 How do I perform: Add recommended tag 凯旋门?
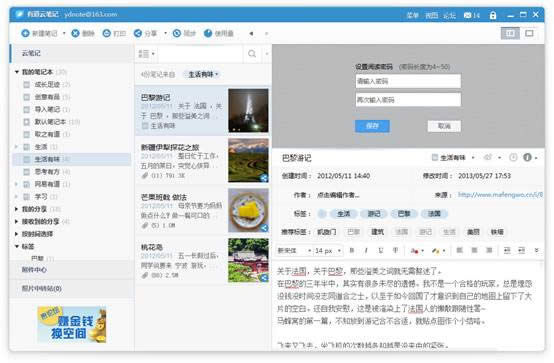pos(327,232)
